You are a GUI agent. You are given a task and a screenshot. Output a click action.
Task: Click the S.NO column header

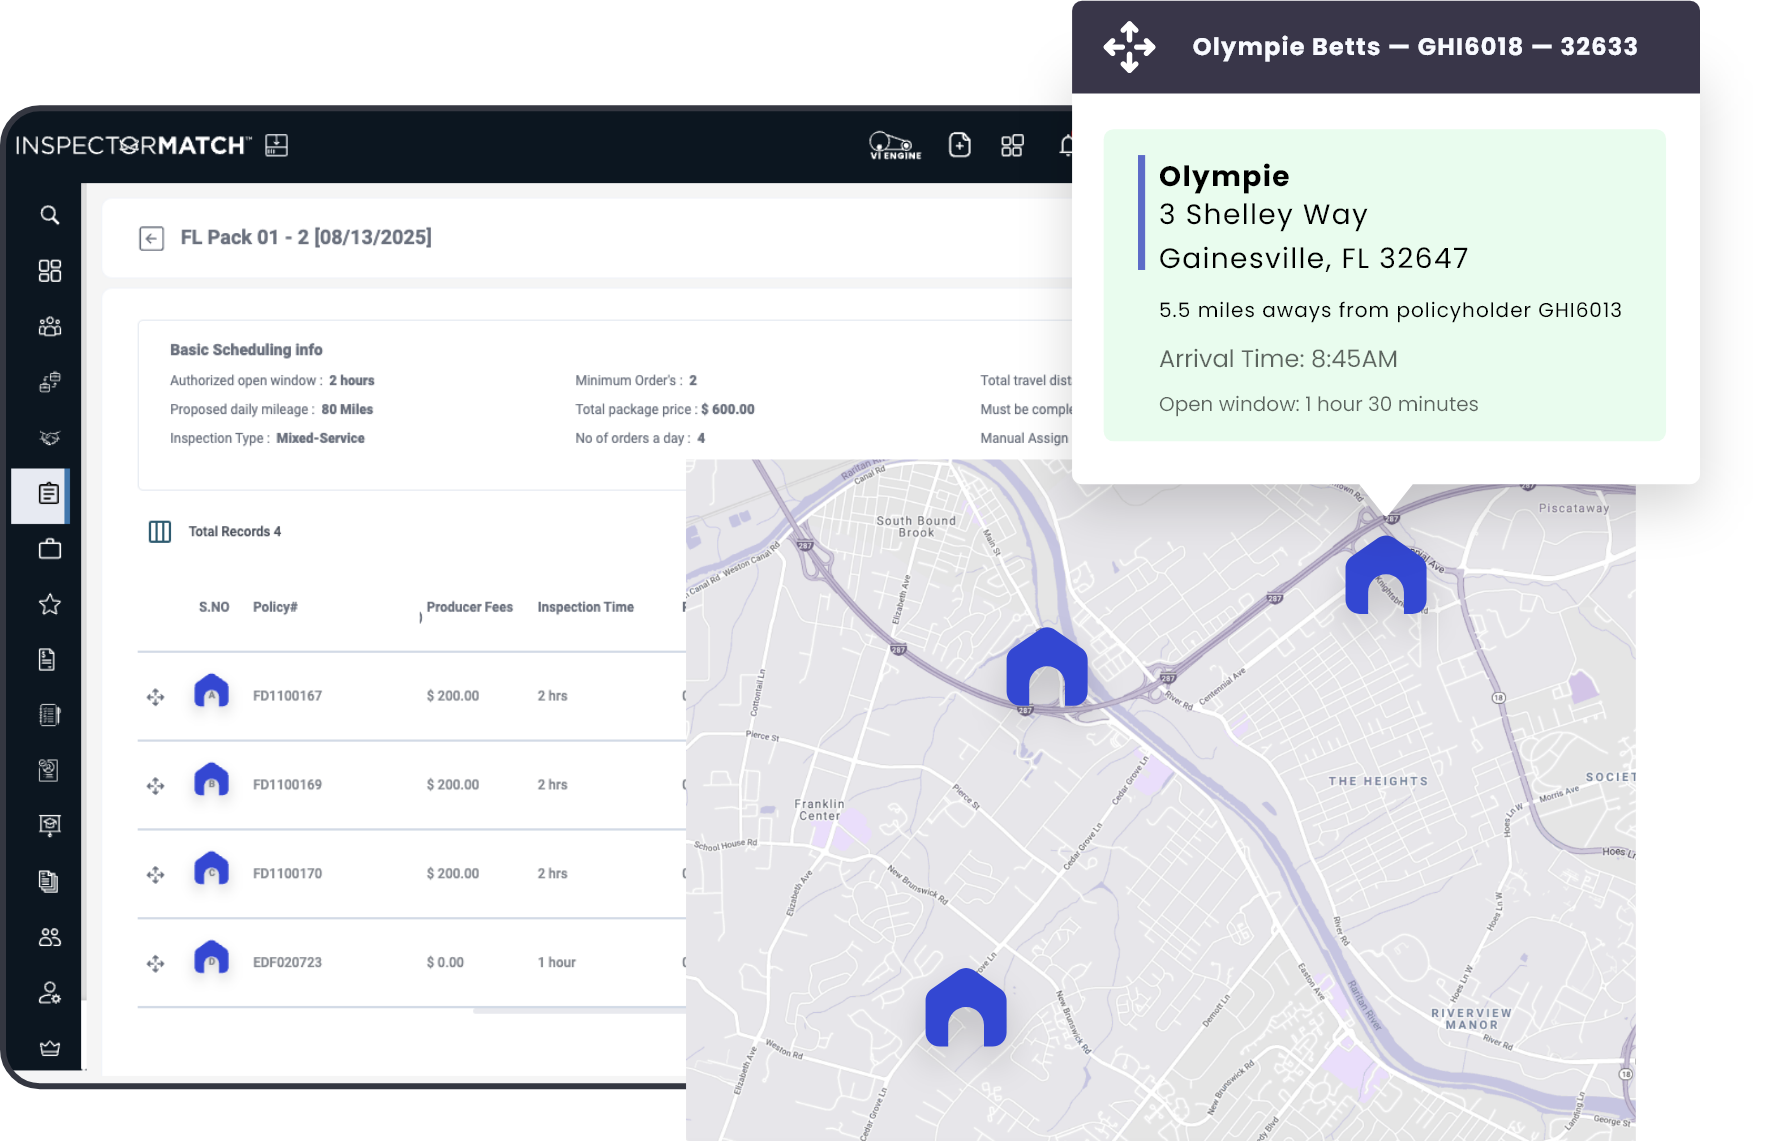(214, 607)
